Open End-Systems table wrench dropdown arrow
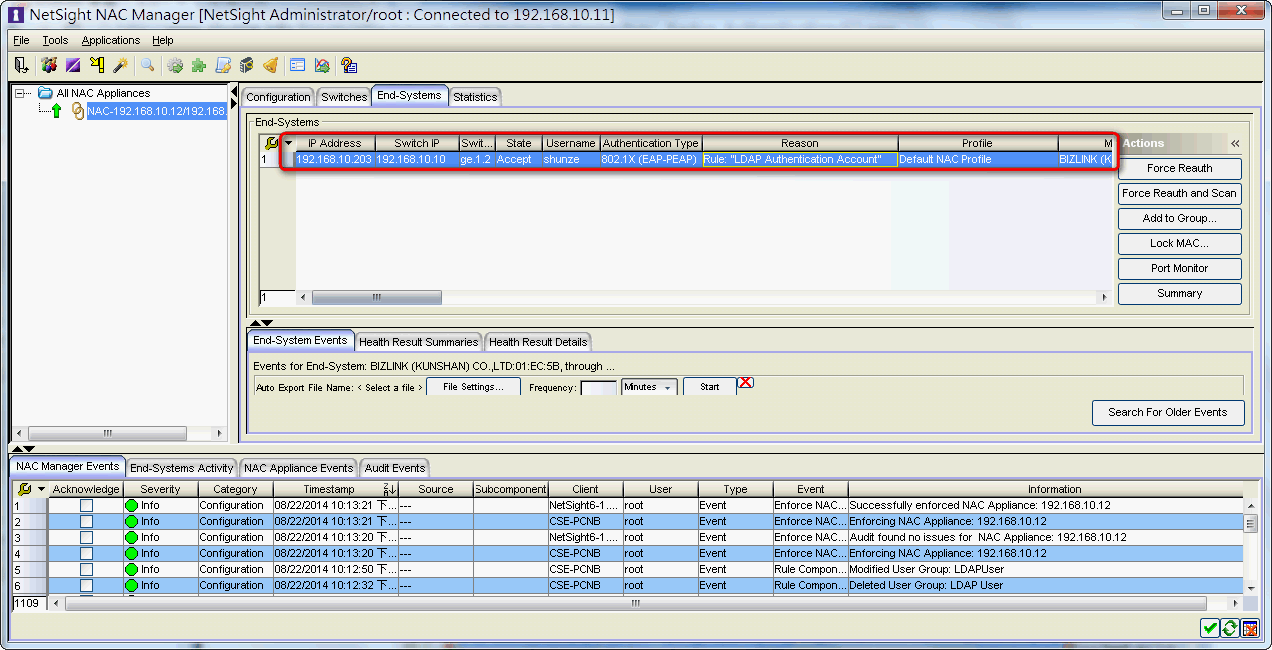The image size is (1272, 650). tap(288, 143)
